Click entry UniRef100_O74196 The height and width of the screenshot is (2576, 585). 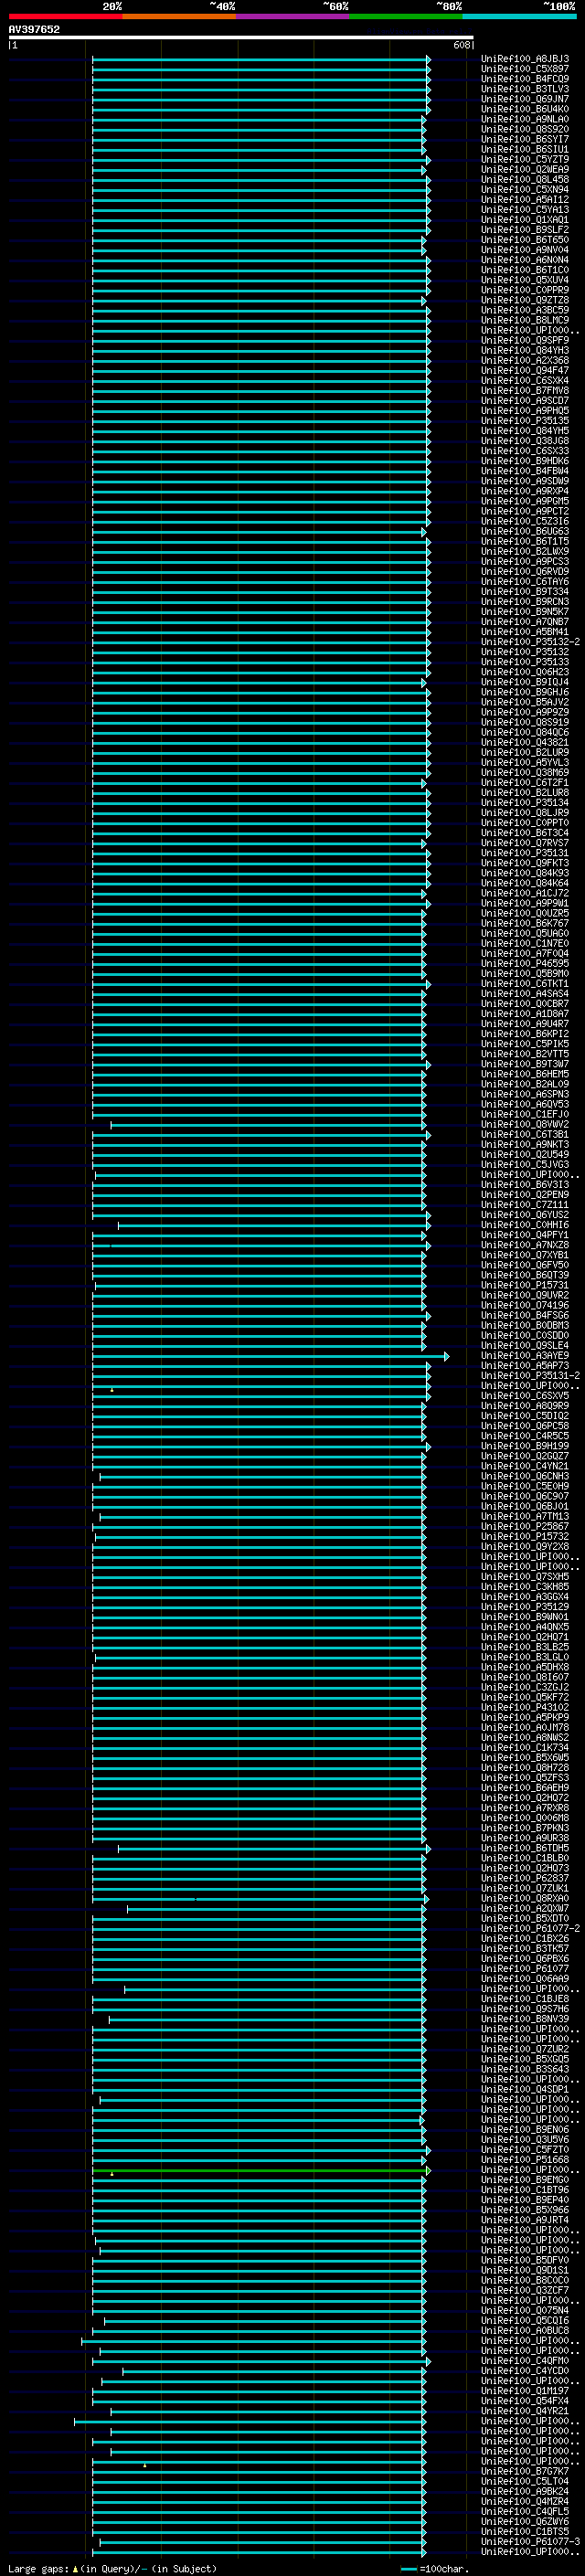click(525, 1306)
